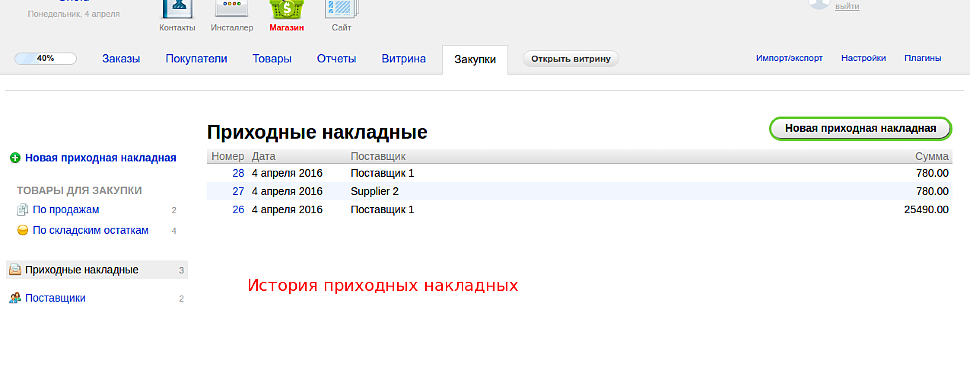Click the 780.00 sum in Supplier 2 row

click(x=932, y=191)
